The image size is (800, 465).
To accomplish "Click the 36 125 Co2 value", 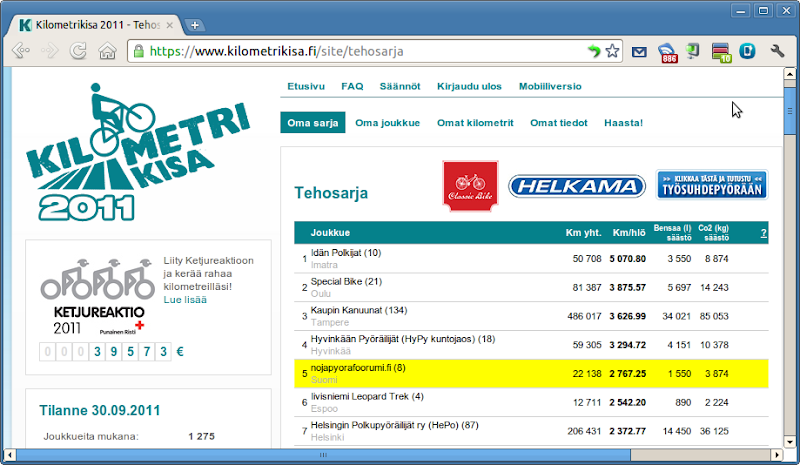I will click(x=714, y=431).
